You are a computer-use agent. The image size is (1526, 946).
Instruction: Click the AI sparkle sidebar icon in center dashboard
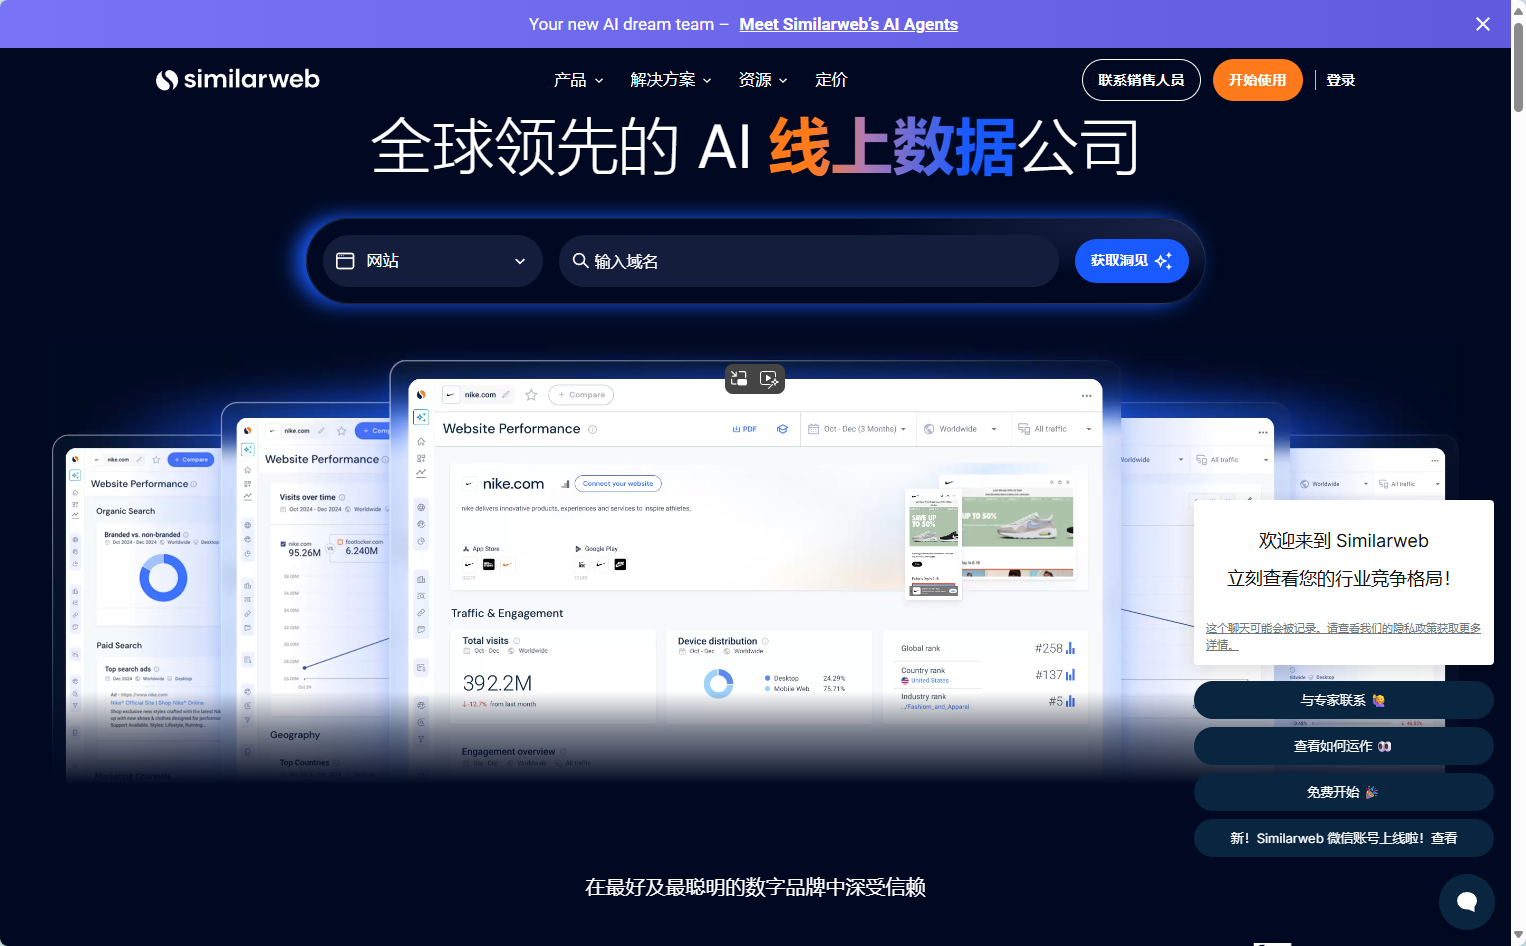click(x=421, y=417)
